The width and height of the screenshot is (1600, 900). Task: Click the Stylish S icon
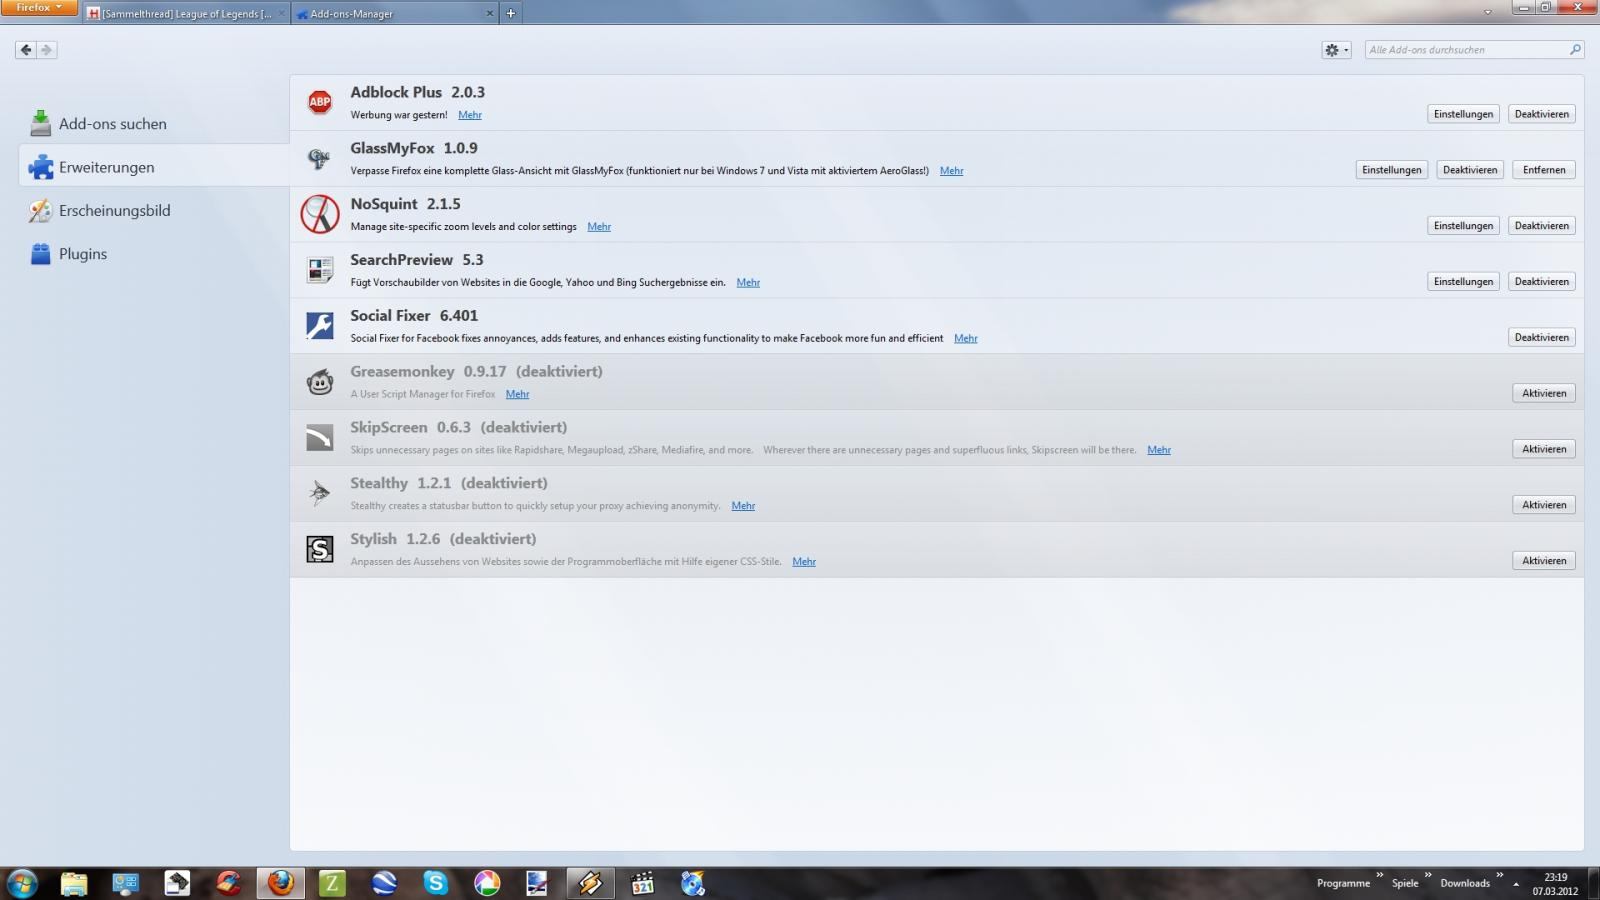[320, 549]
